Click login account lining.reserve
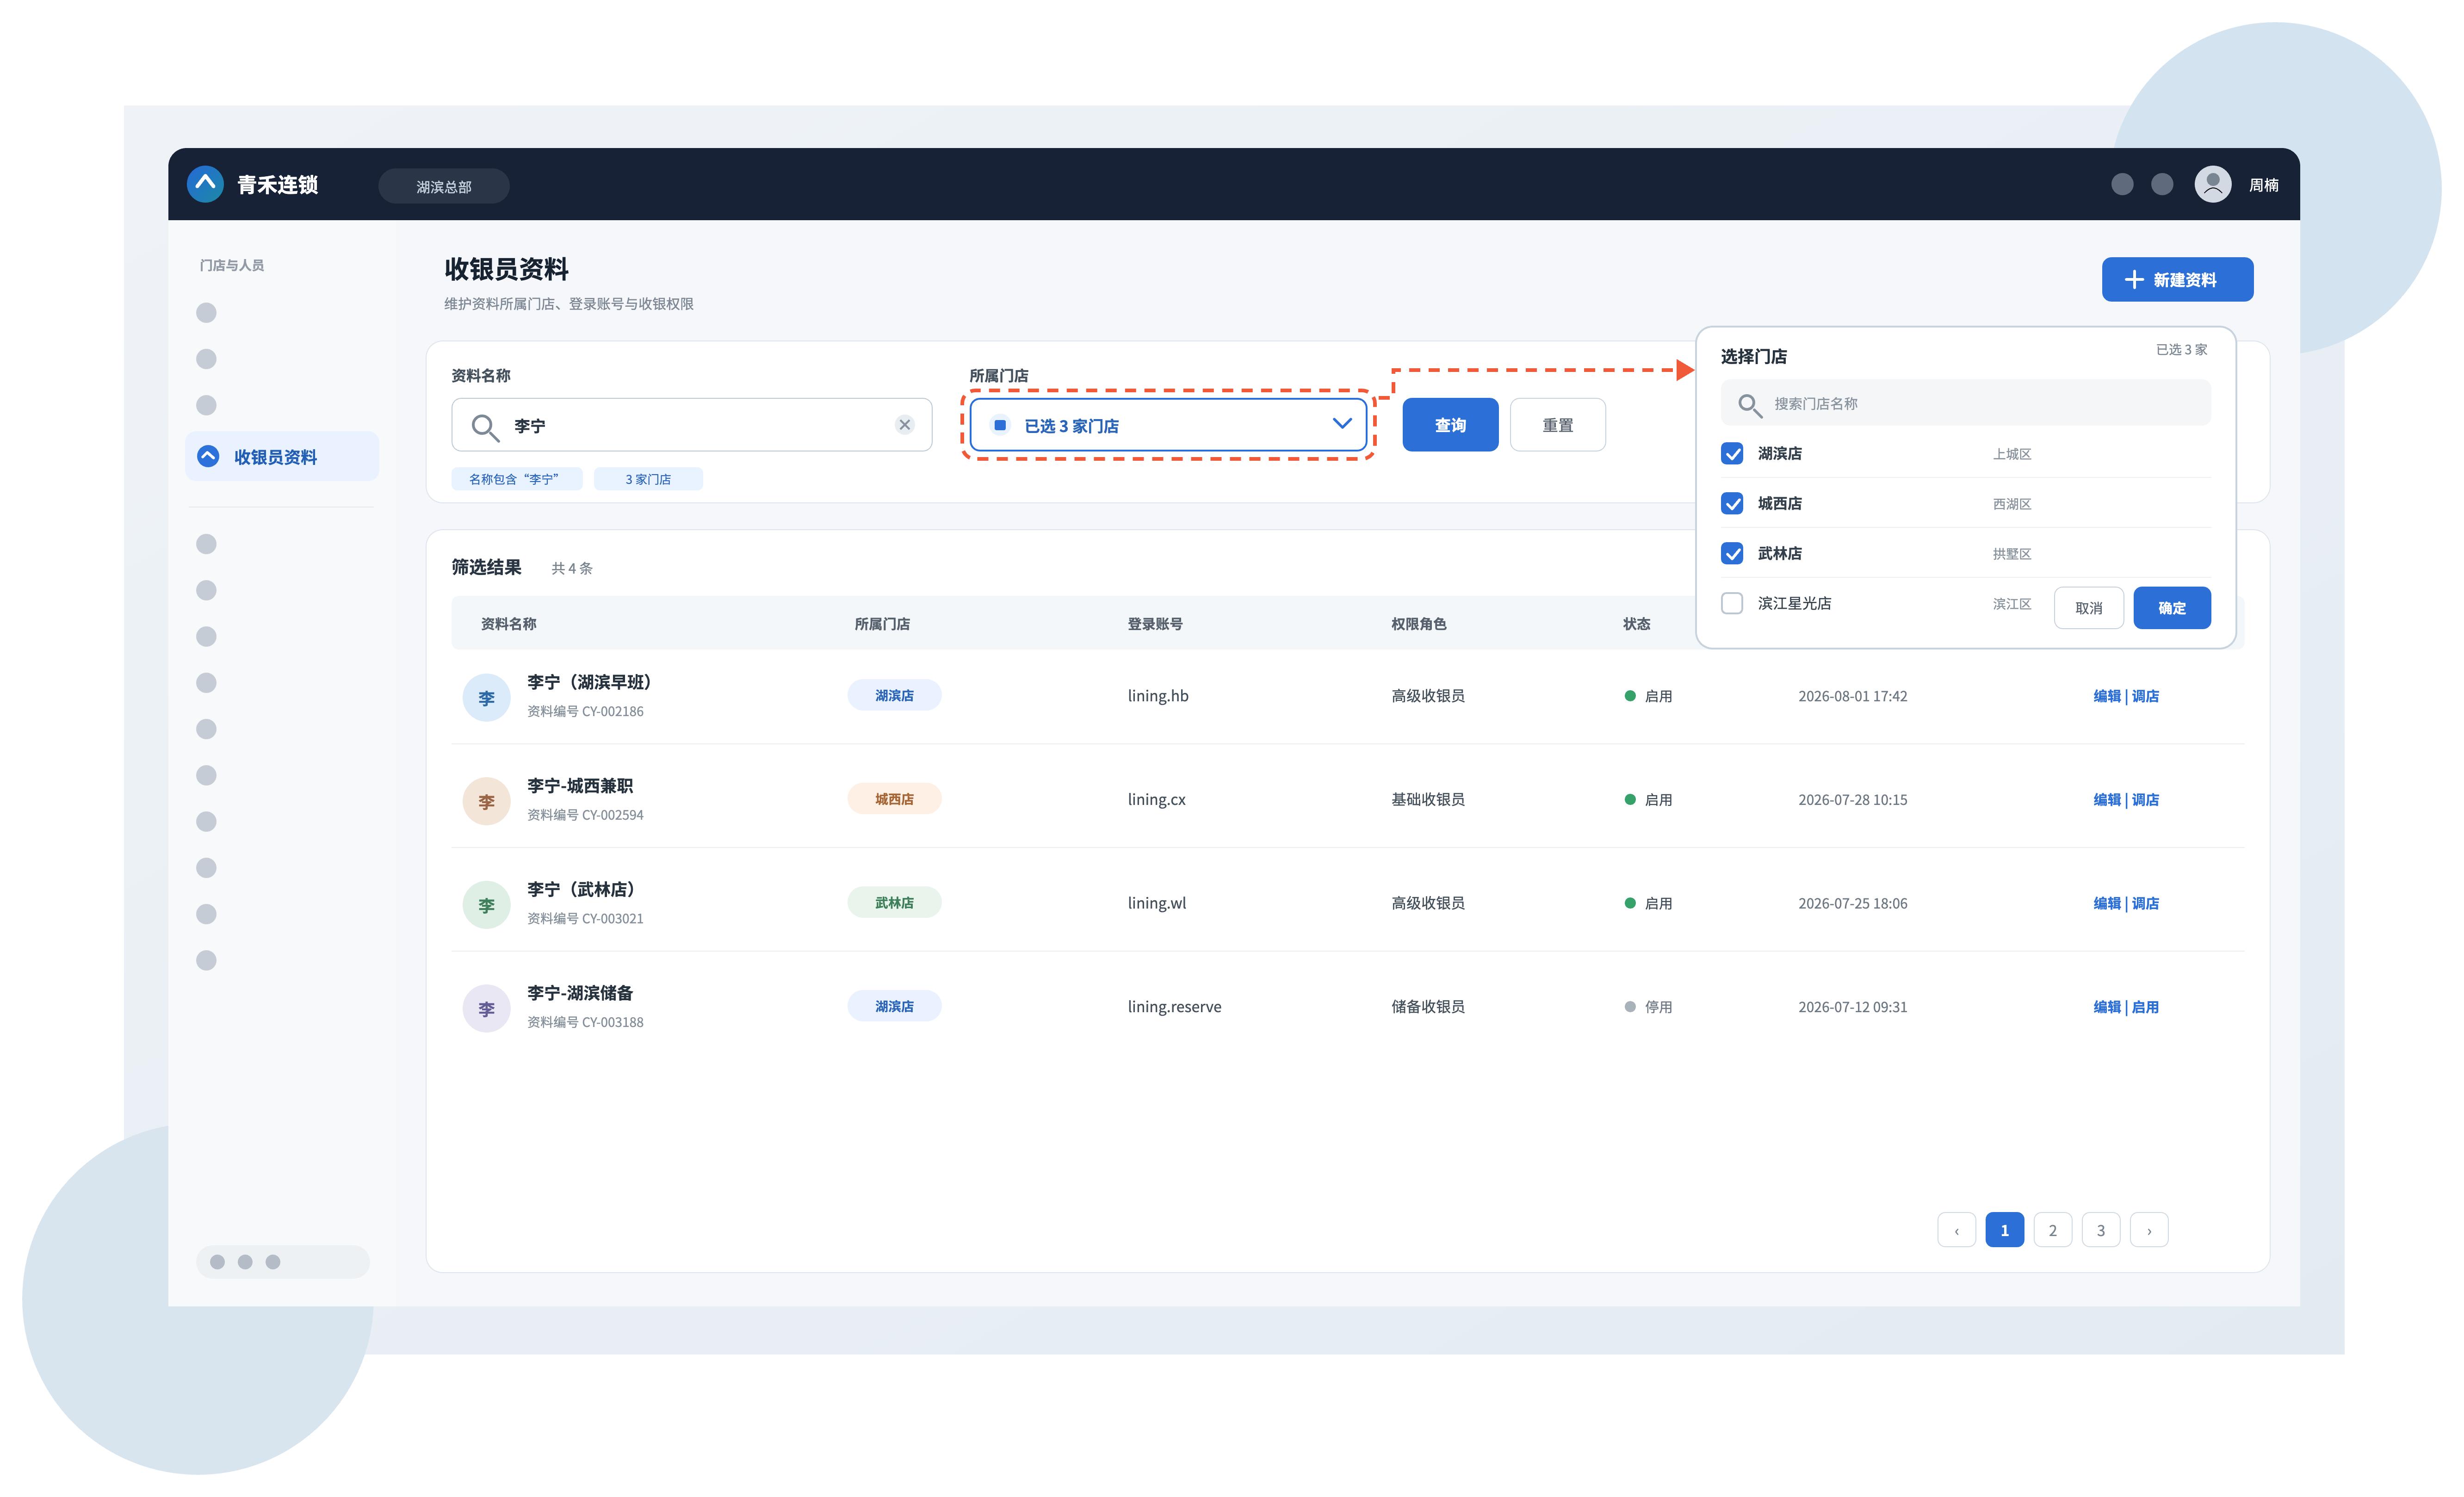2464x1497 pixels. click(x=1174, y=1007)
